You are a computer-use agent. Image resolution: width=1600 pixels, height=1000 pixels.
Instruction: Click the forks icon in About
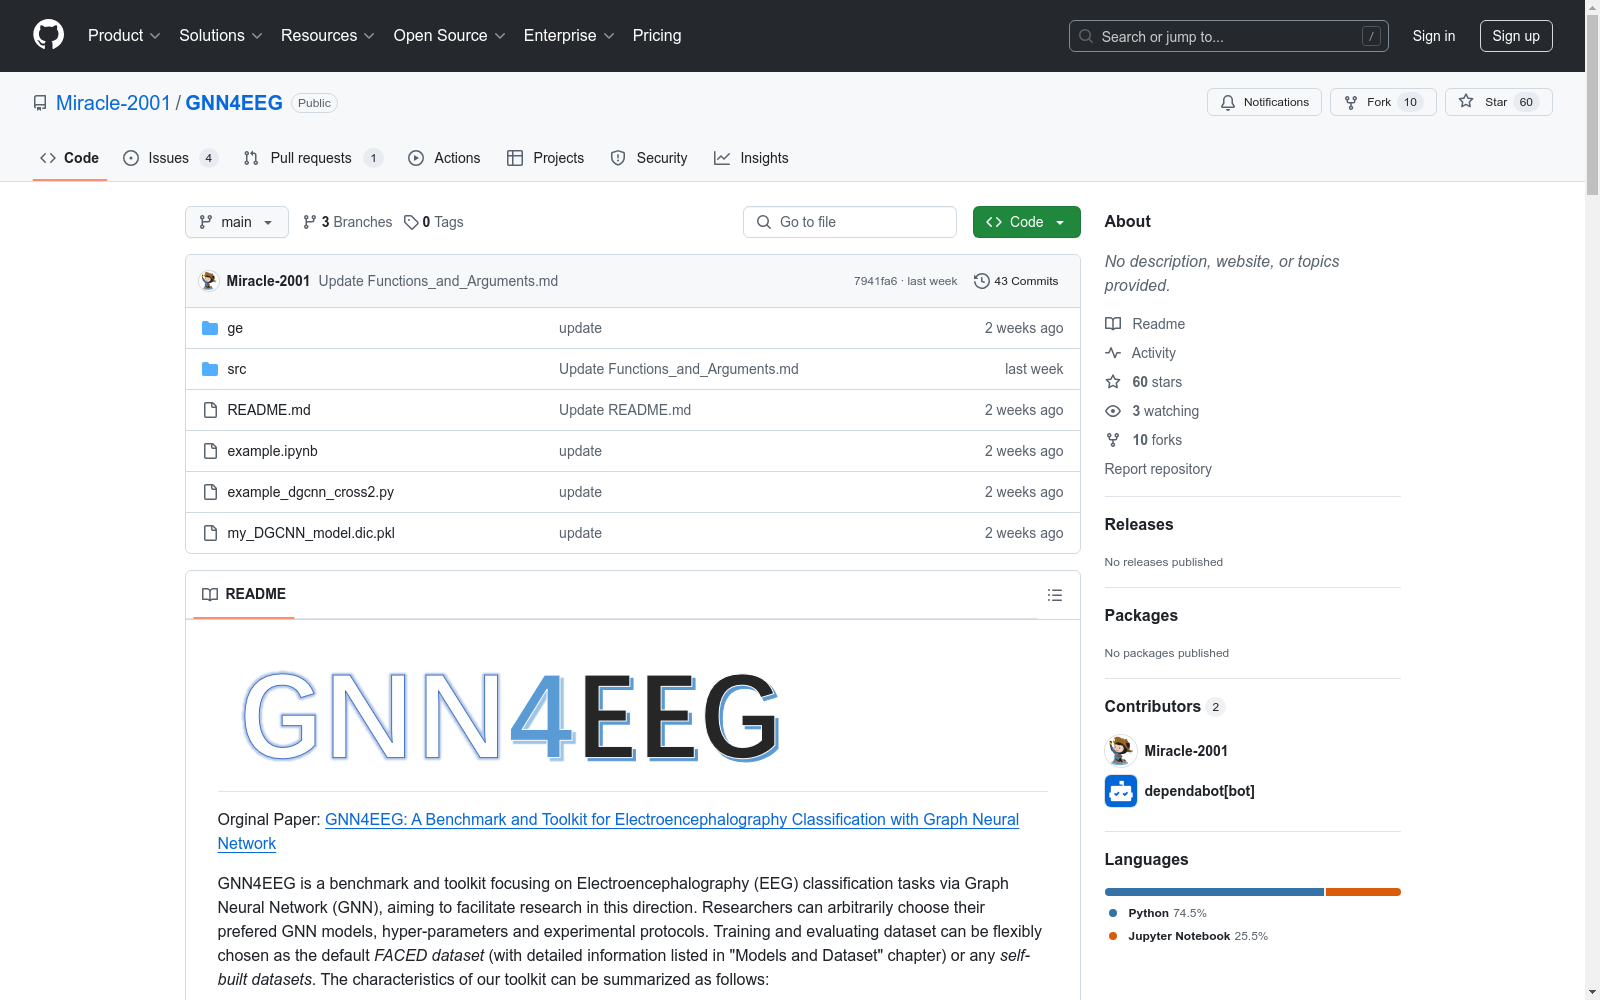click(x=1113, y=440)
